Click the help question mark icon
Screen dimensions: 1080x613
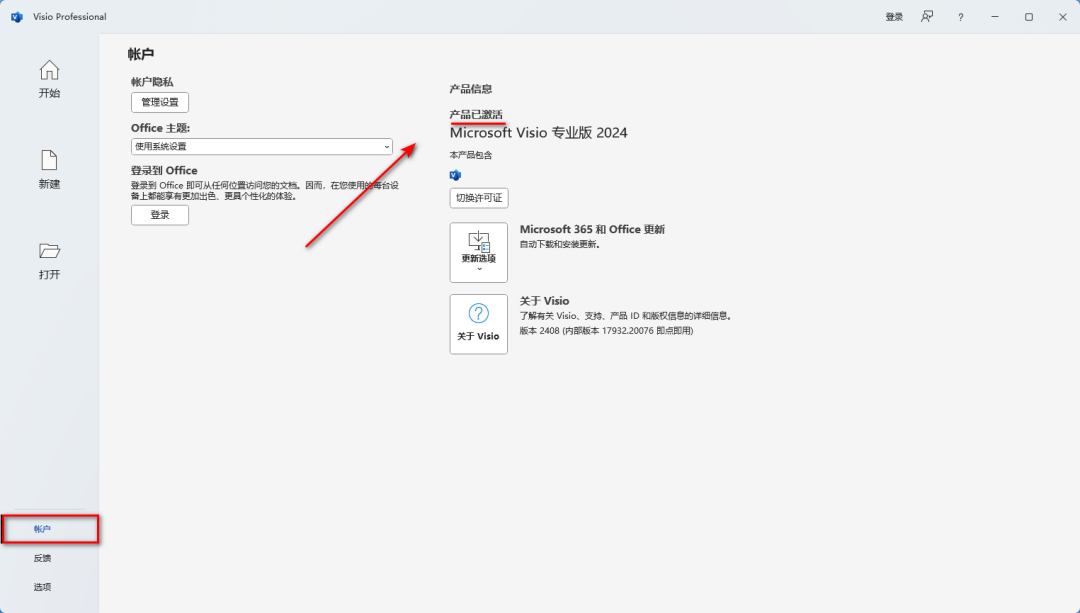[x=960, y=16]
